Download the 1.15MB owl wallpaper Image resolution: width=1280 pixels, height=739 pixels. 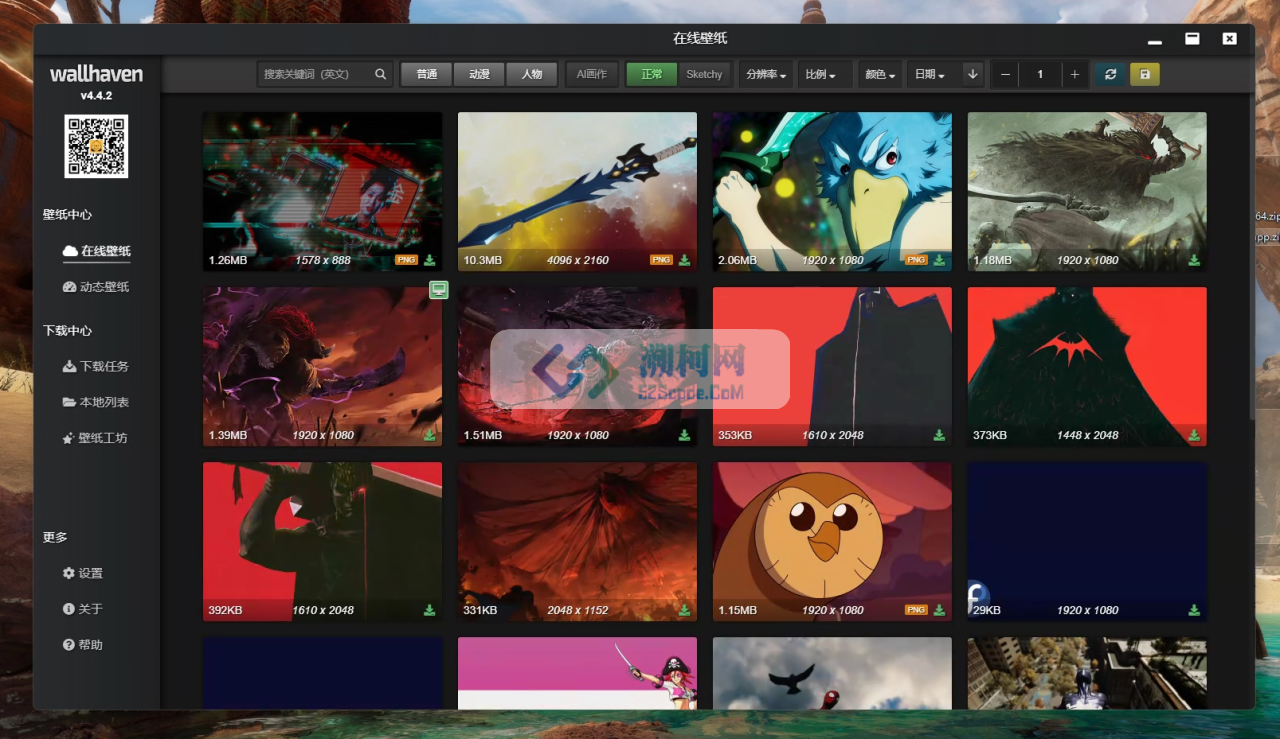(x=940, y=610)
